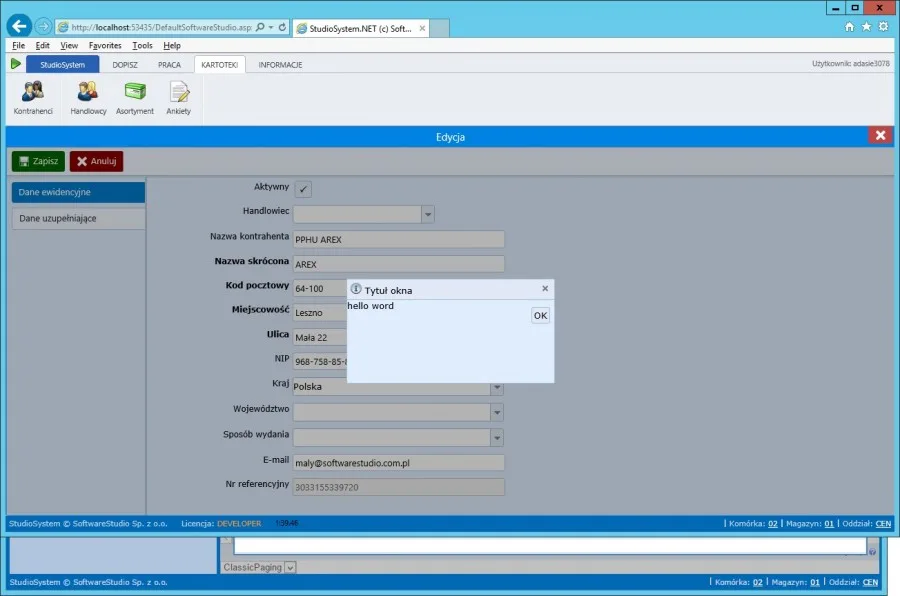This screenshot has width=900, height=596.
Task: Open address bar history dropdown arrow
Action: click(x=271, y=27)
